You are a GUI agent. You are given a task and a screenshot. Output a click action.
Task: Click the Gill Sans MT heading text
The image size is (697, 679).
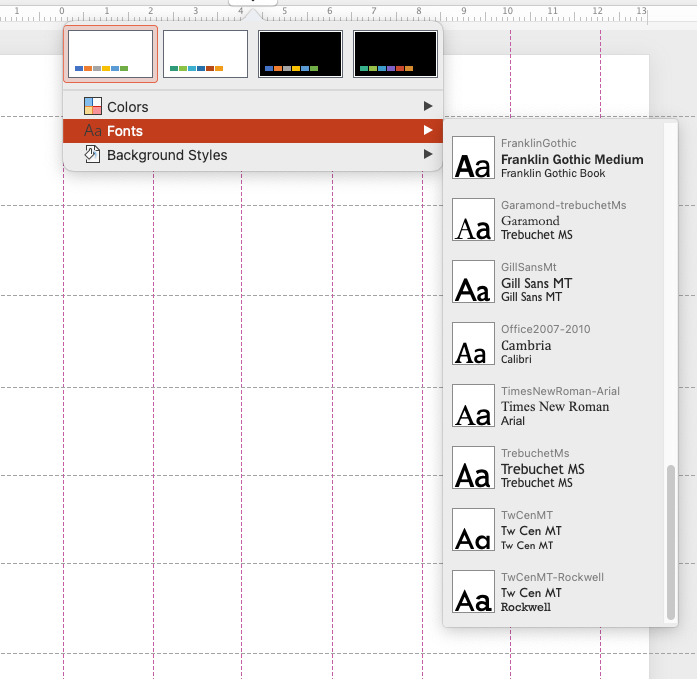[537, 283]
